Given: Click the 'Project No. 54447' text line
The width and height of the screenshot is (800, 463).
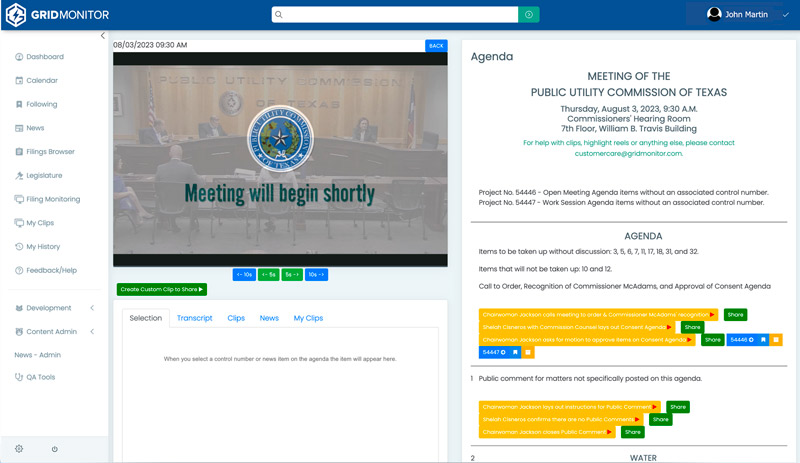Looking at the screenshot, I should pos(621,203).
